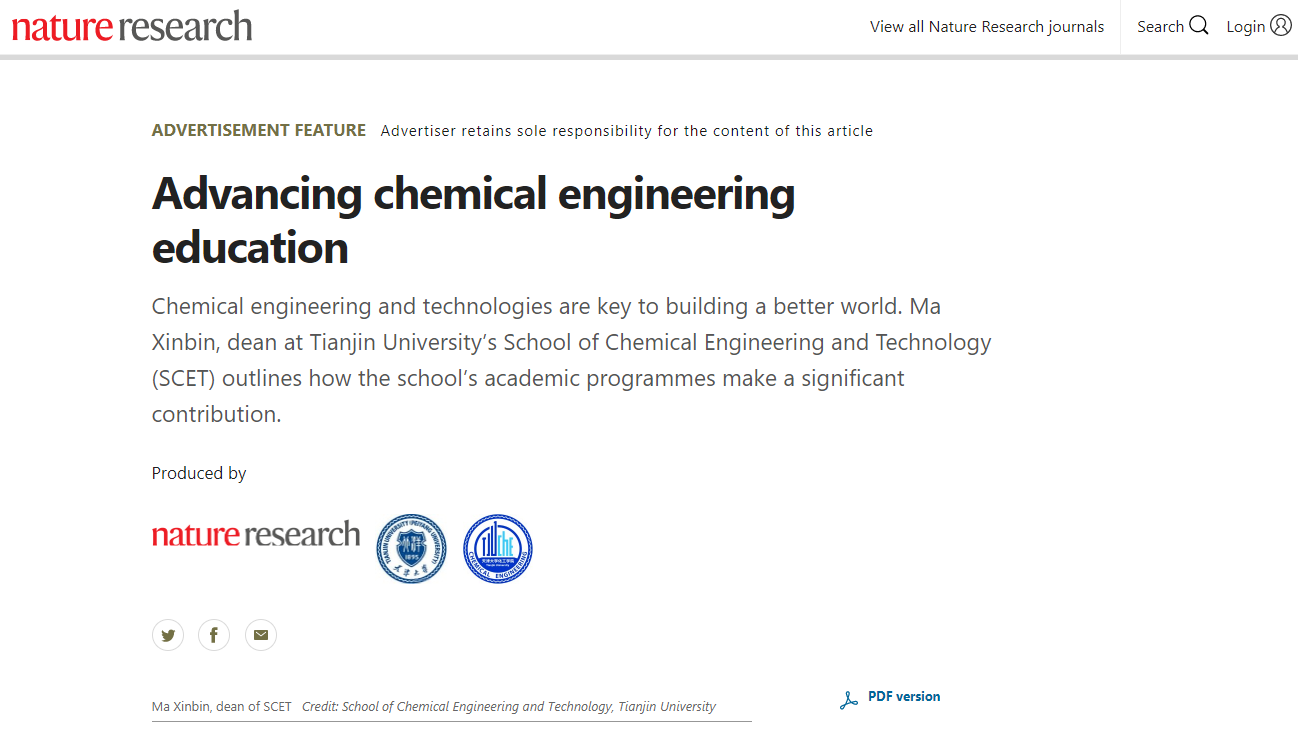Image resolution: width=1298 pixels, height=737 pixels.
Task: Click the PDF file icon
Action: [x=849, y=700]
